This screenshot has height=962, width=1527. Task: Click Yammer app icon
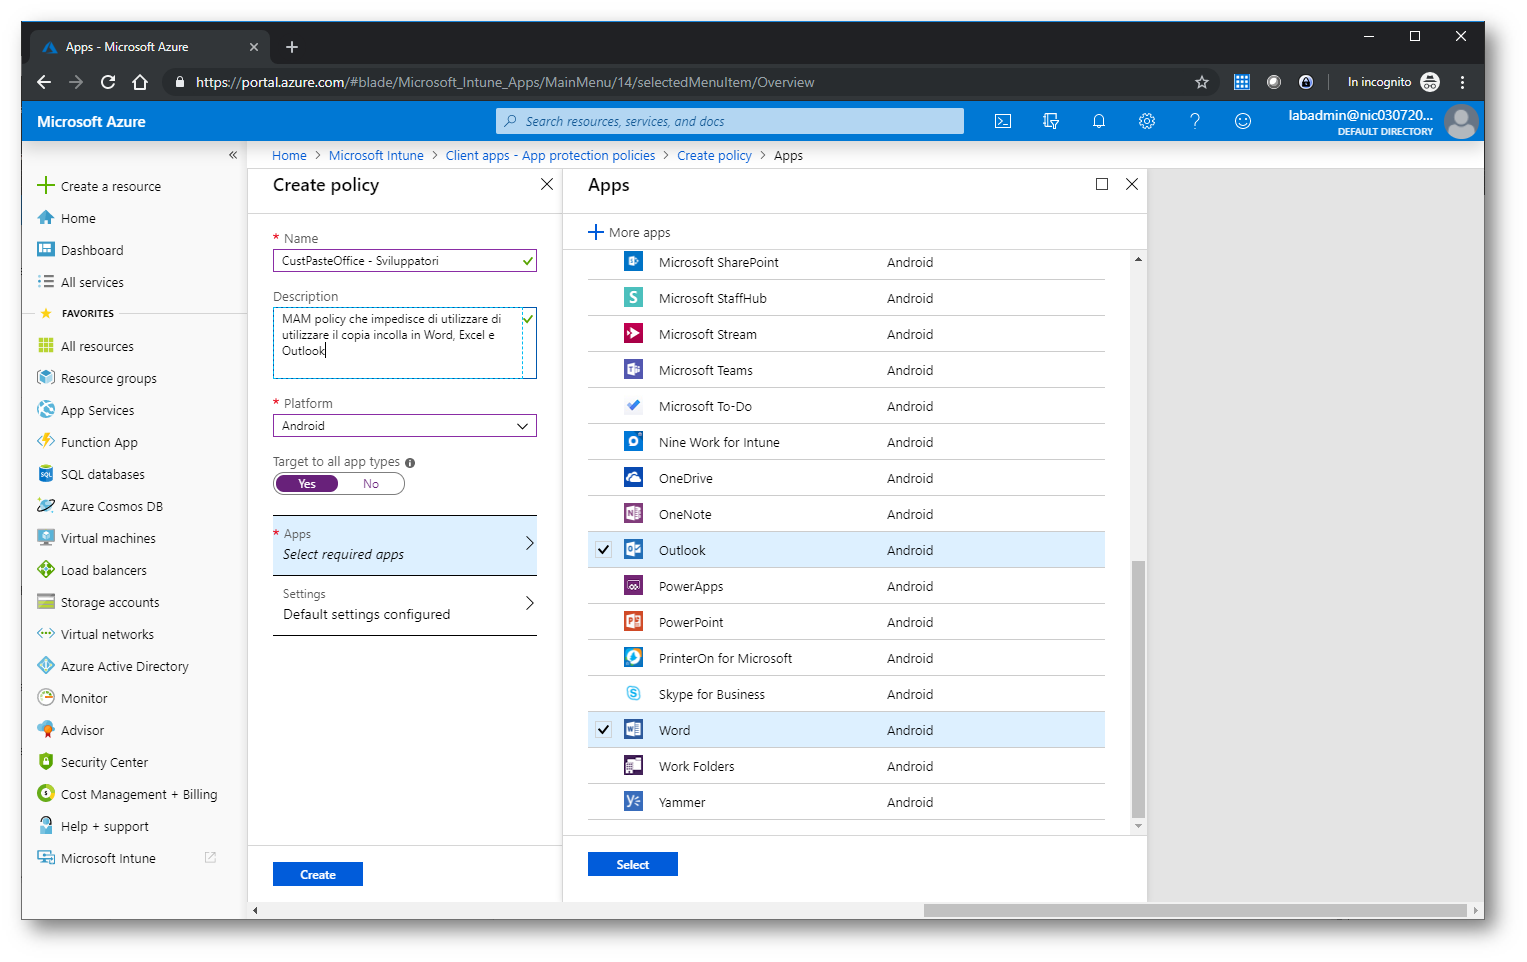tap(633, 802)
